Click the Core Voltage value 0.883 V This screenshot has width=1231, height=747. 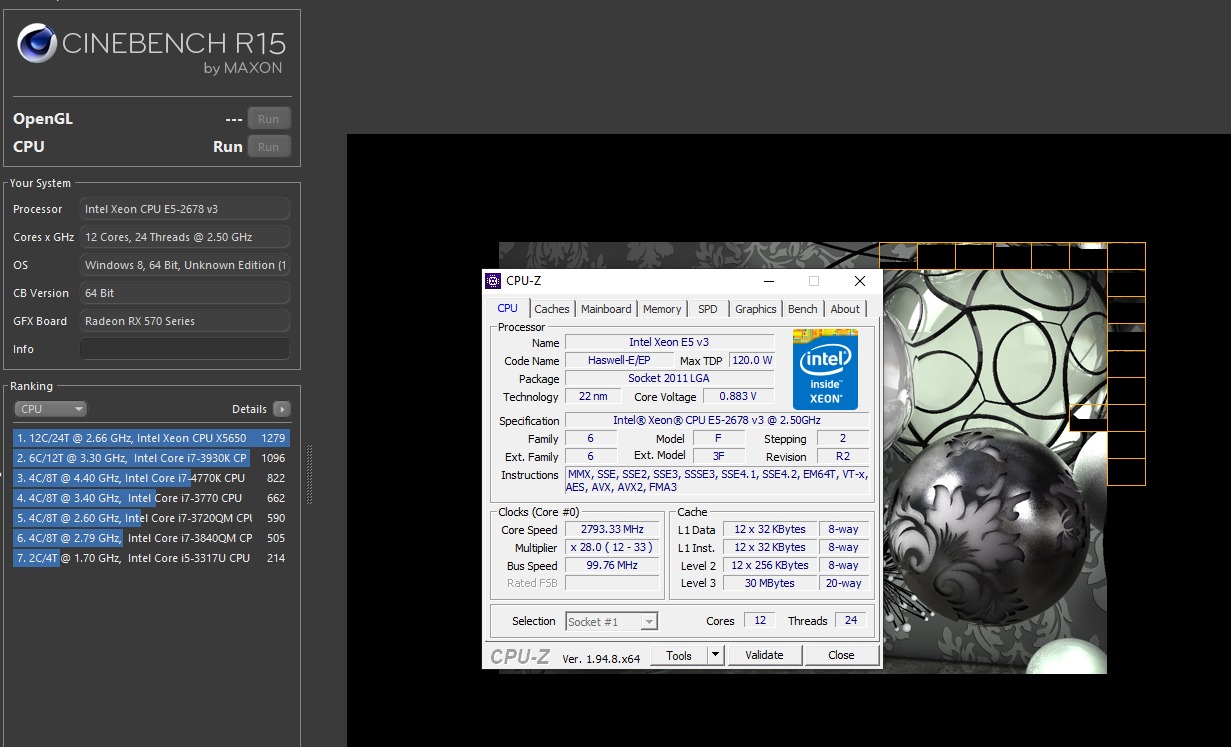[738, 396]
